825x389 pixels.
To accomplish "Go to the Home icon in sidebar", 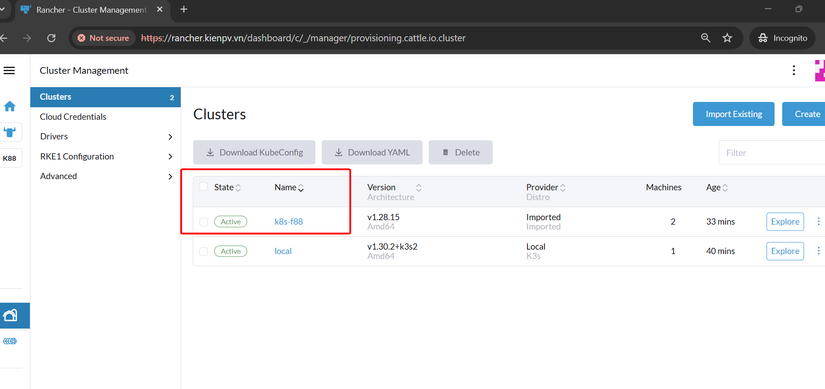I will [x=10, y=106].
